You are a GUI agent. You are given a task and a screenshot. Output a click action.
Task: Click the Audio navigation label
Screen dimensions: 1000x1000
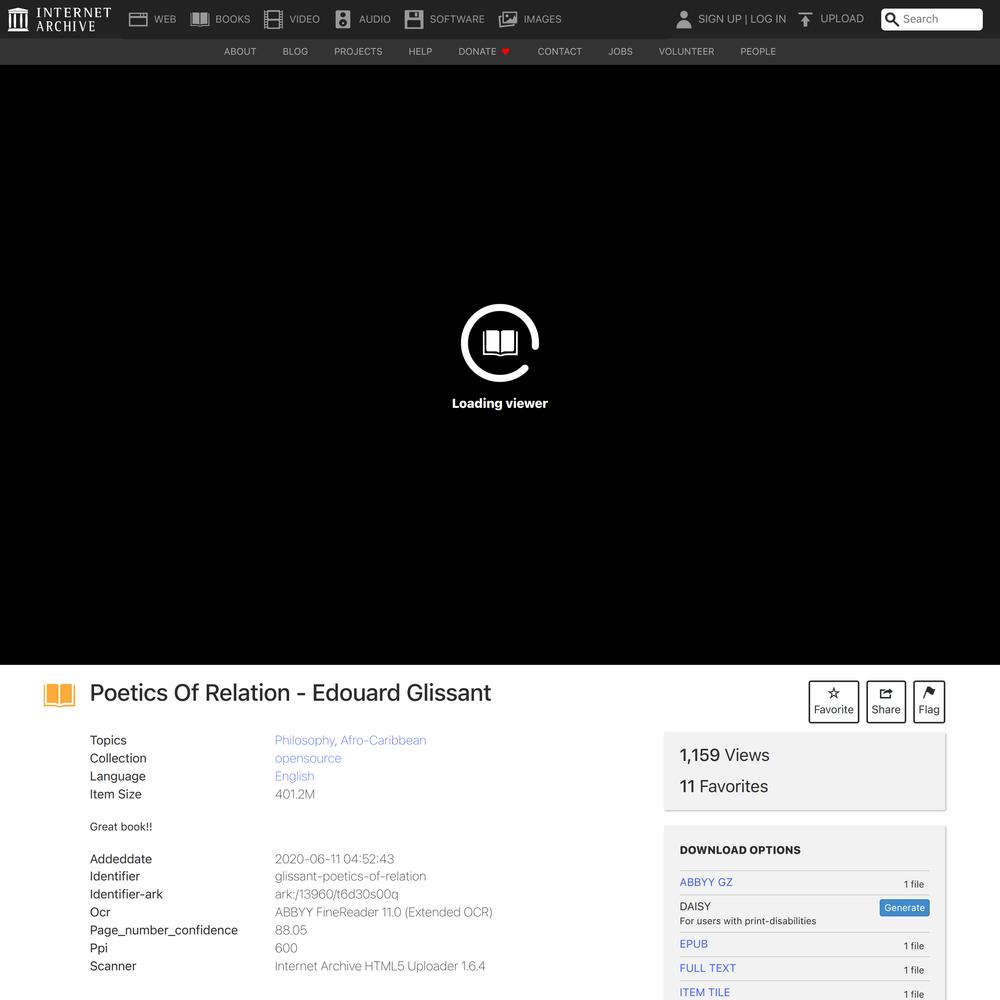pos(375,19)
